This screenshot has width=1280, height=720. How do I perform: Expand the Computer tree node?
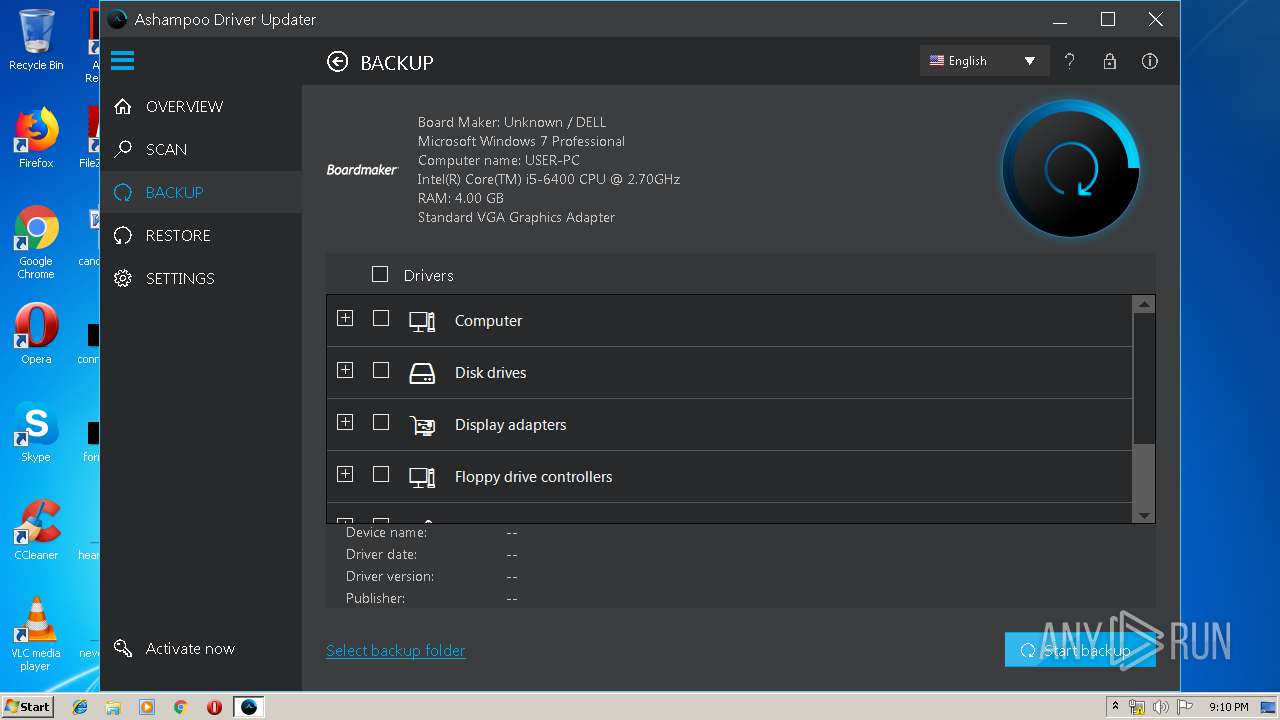[345, 318]
